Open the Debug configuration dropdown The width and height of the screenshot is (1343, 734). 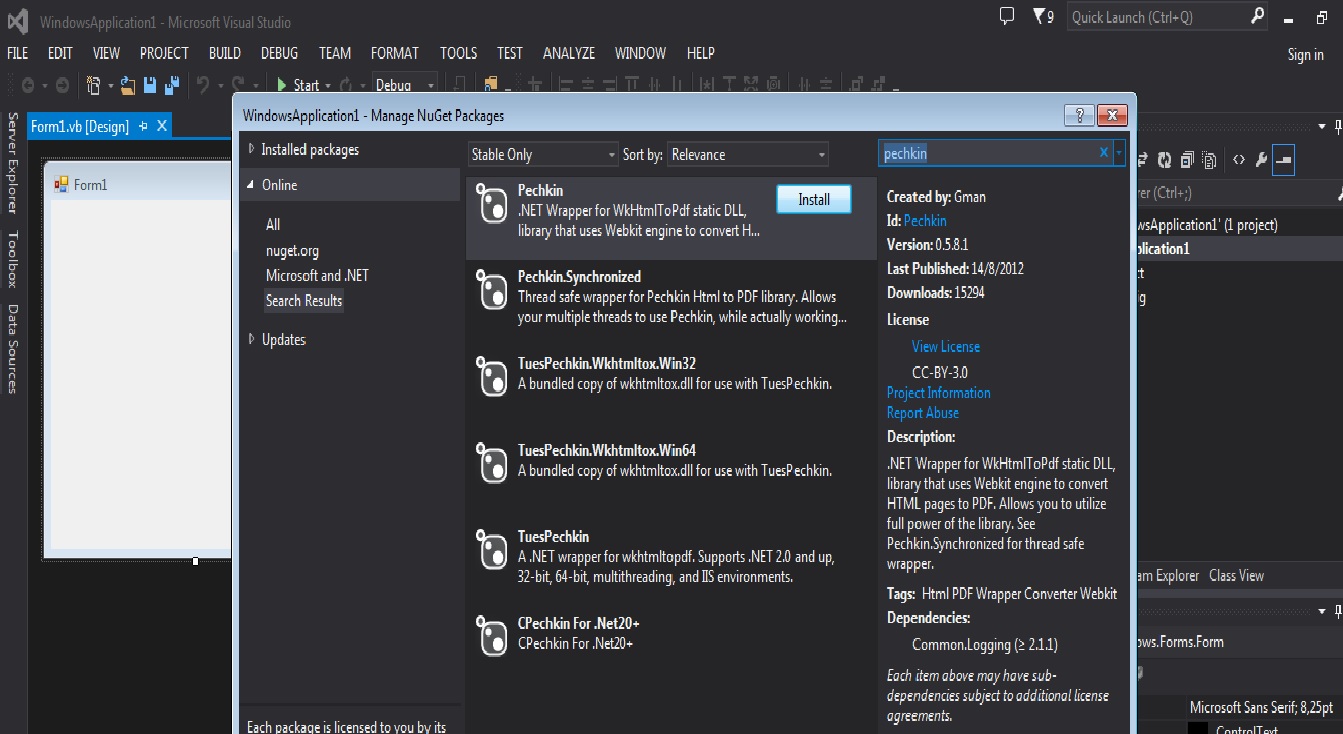[405, 85]
